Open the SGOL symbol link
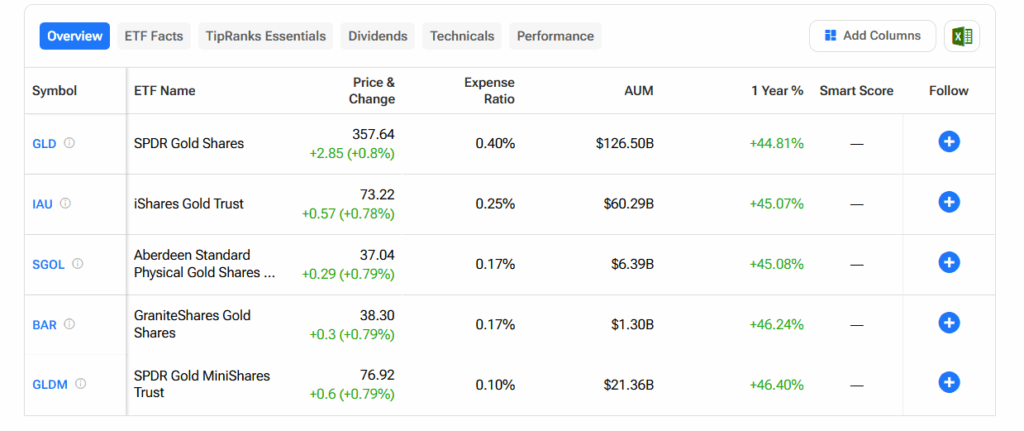Screen dimensions: 1024x431 [x=48, y=265]
